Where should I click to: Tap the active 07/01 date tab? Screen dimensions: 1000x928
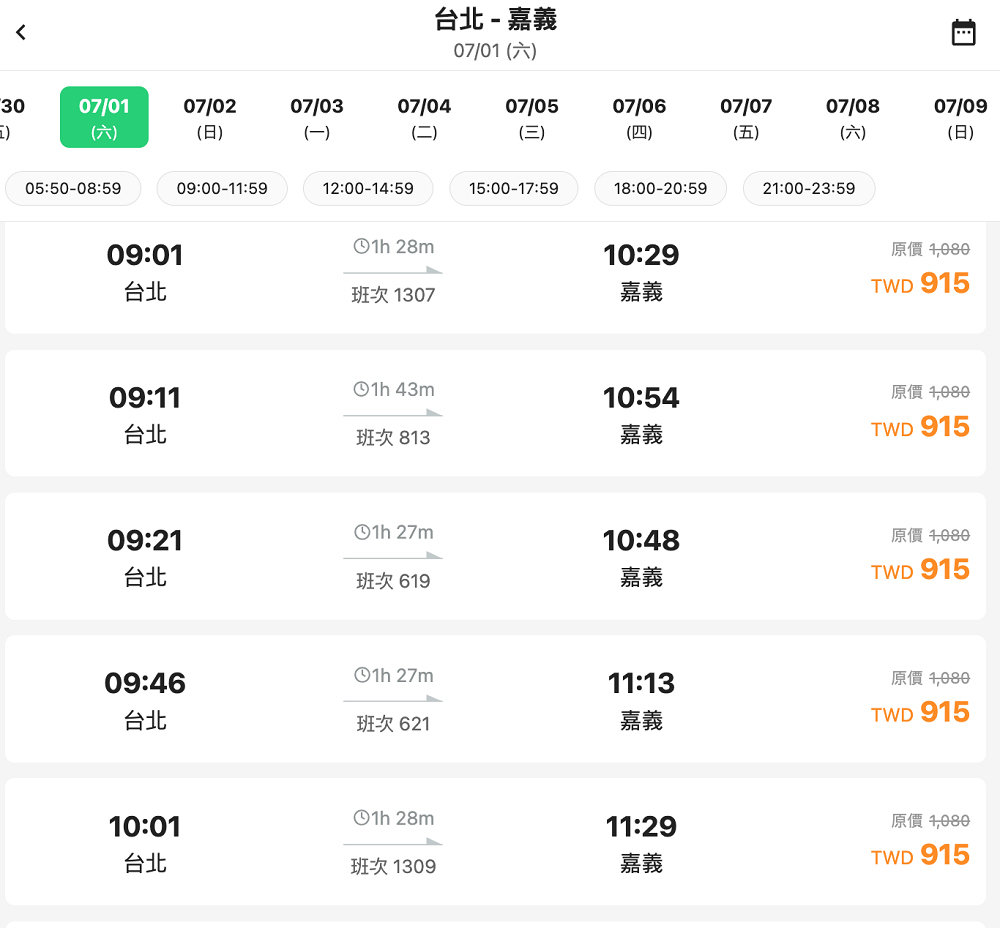point(104,117)
